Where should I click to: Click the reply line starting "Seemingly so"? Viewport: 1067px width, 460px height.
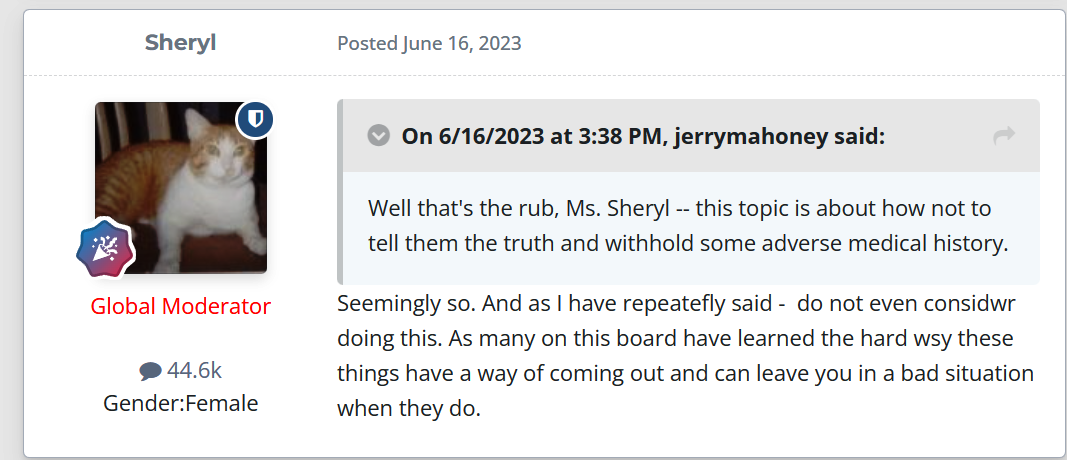tap(676, 303)
